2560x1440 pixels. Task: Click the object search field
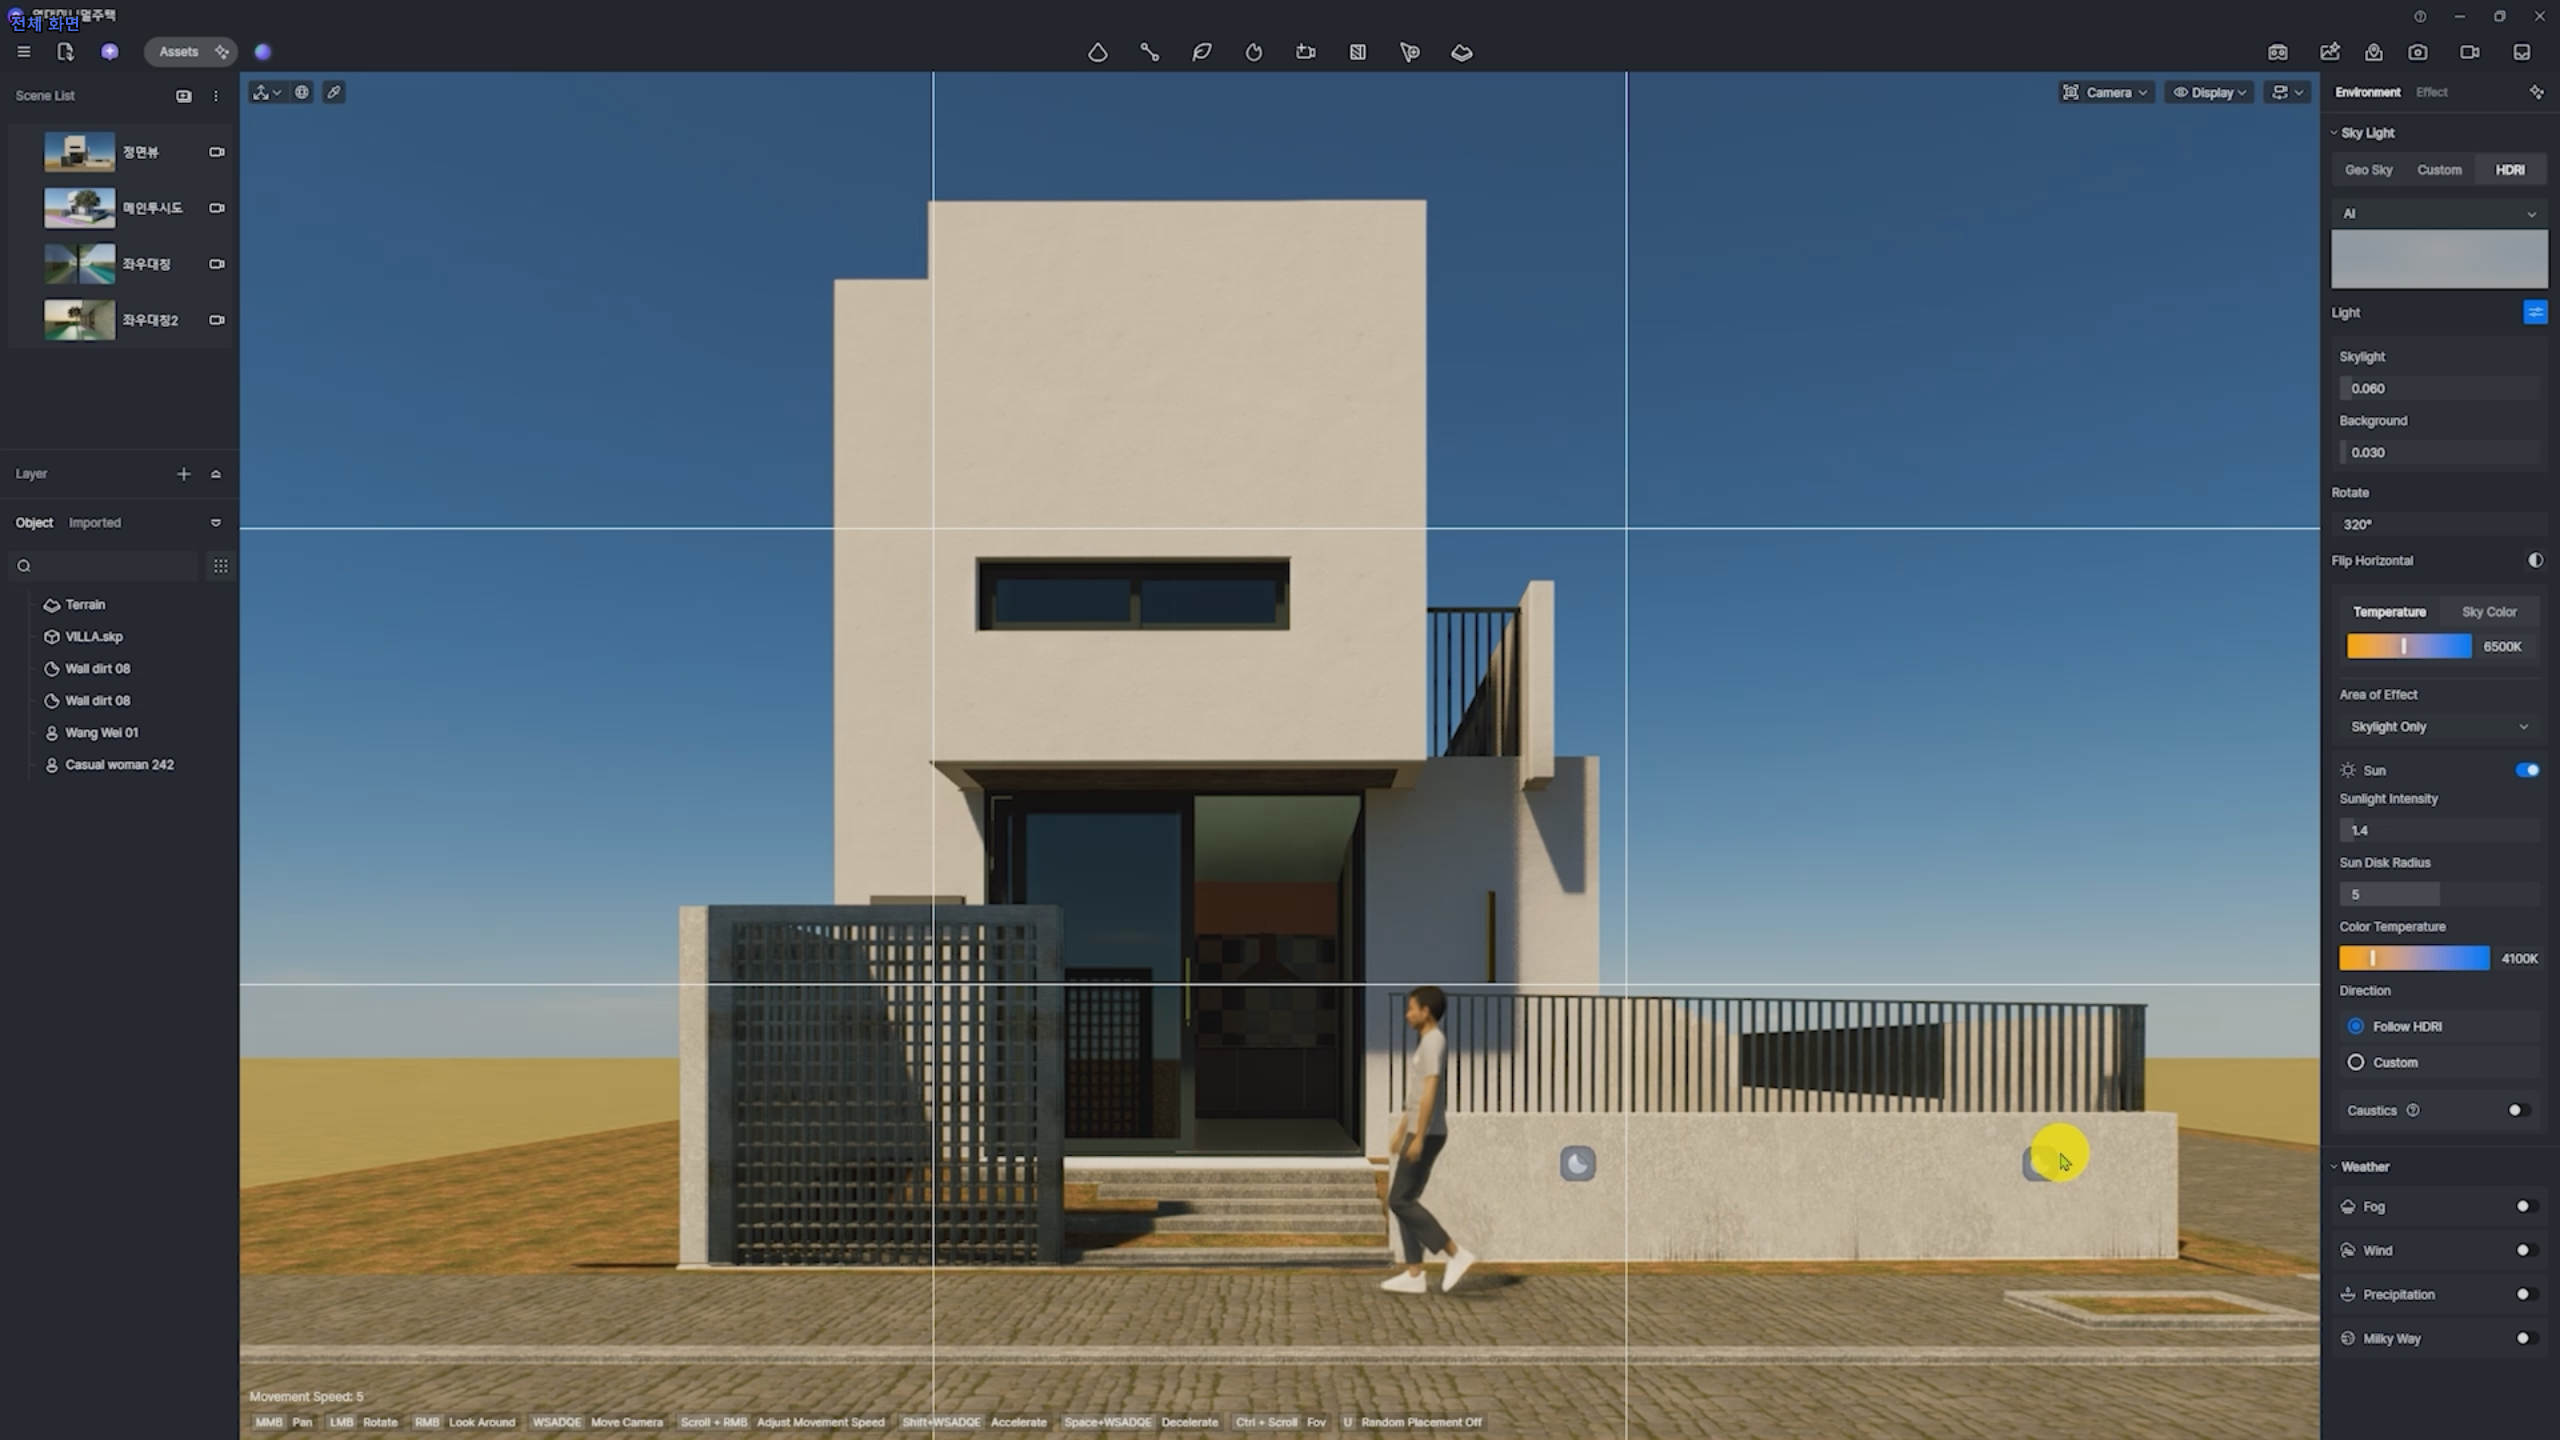[x=104, y=566]
